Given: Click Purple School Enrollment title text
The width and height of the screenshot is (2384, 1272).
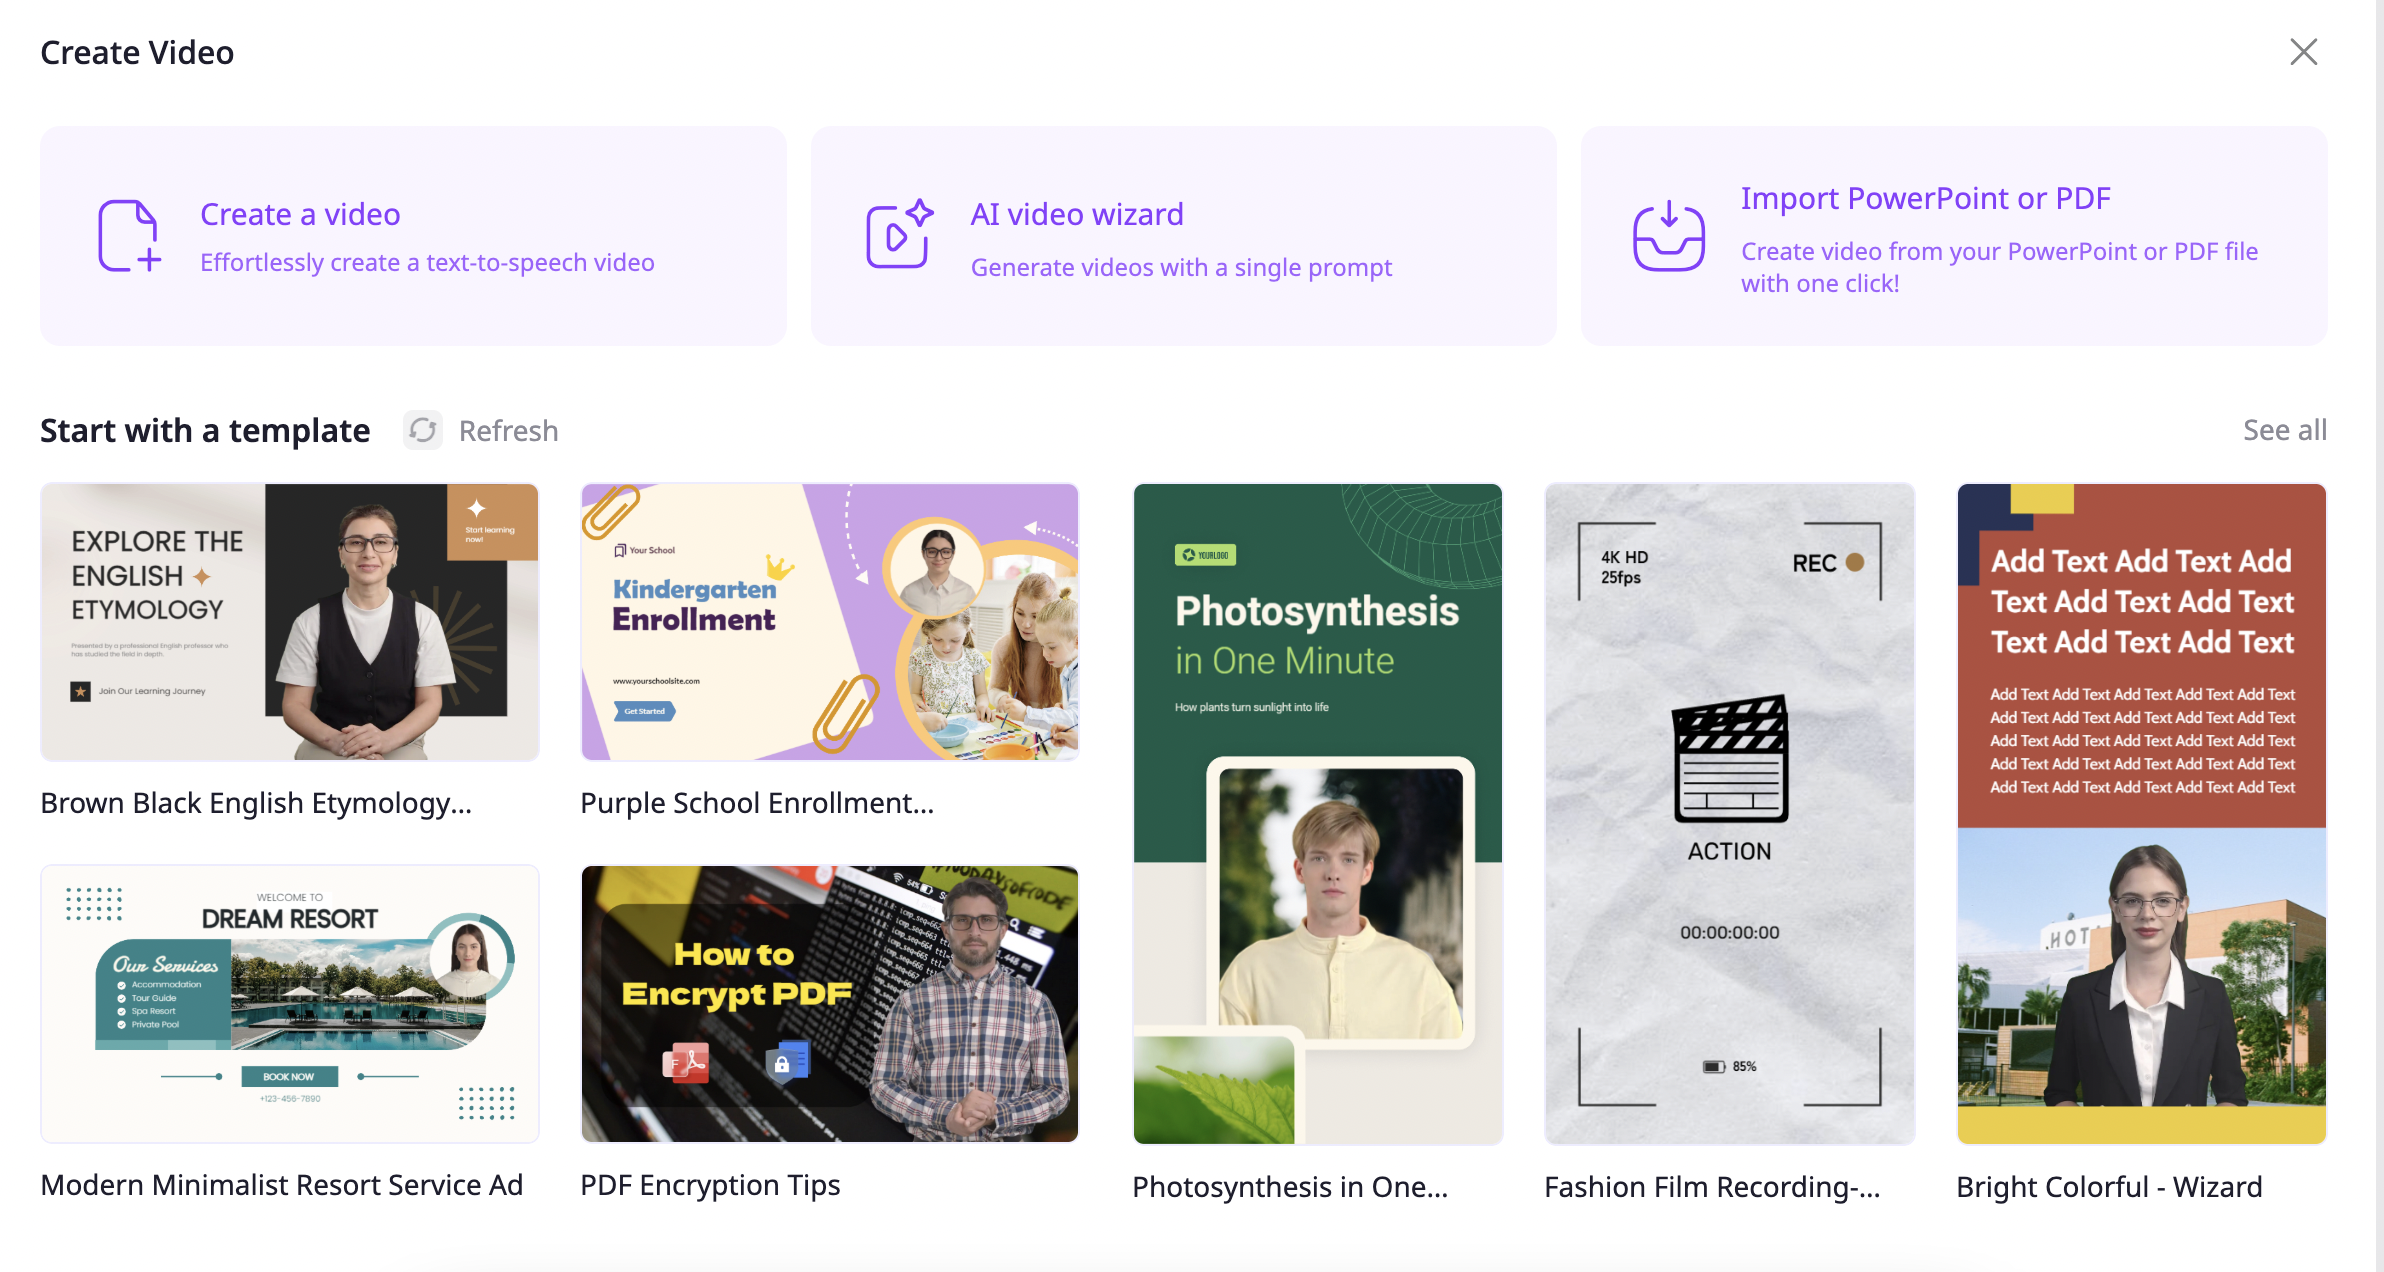Looking at the screenshot, I should tap(757, 803).
